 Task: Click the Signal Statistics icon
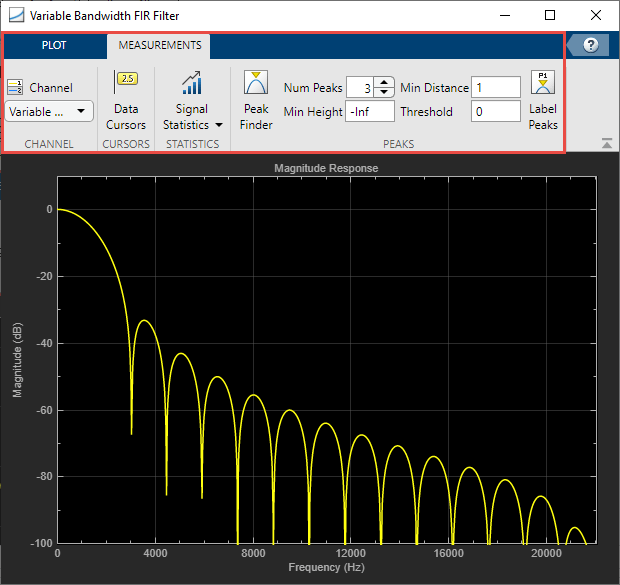click(x=192, y=84)
